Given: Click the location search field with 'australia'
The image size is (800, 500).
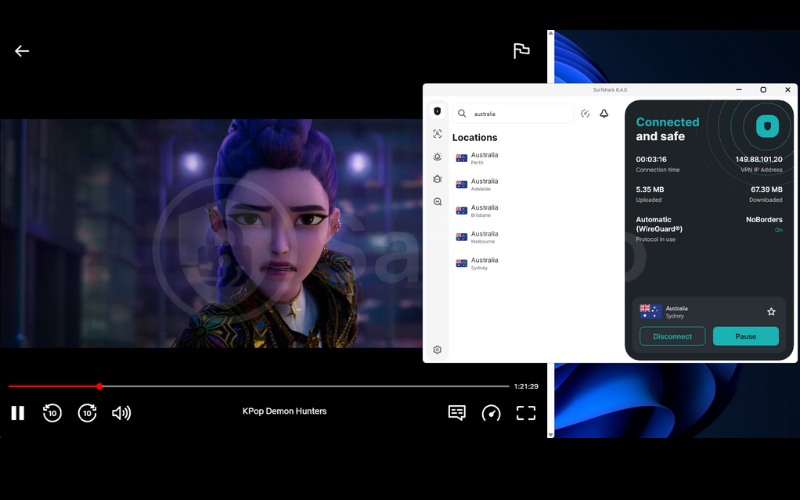Looking at the screenshot, I should pos(513,113).
